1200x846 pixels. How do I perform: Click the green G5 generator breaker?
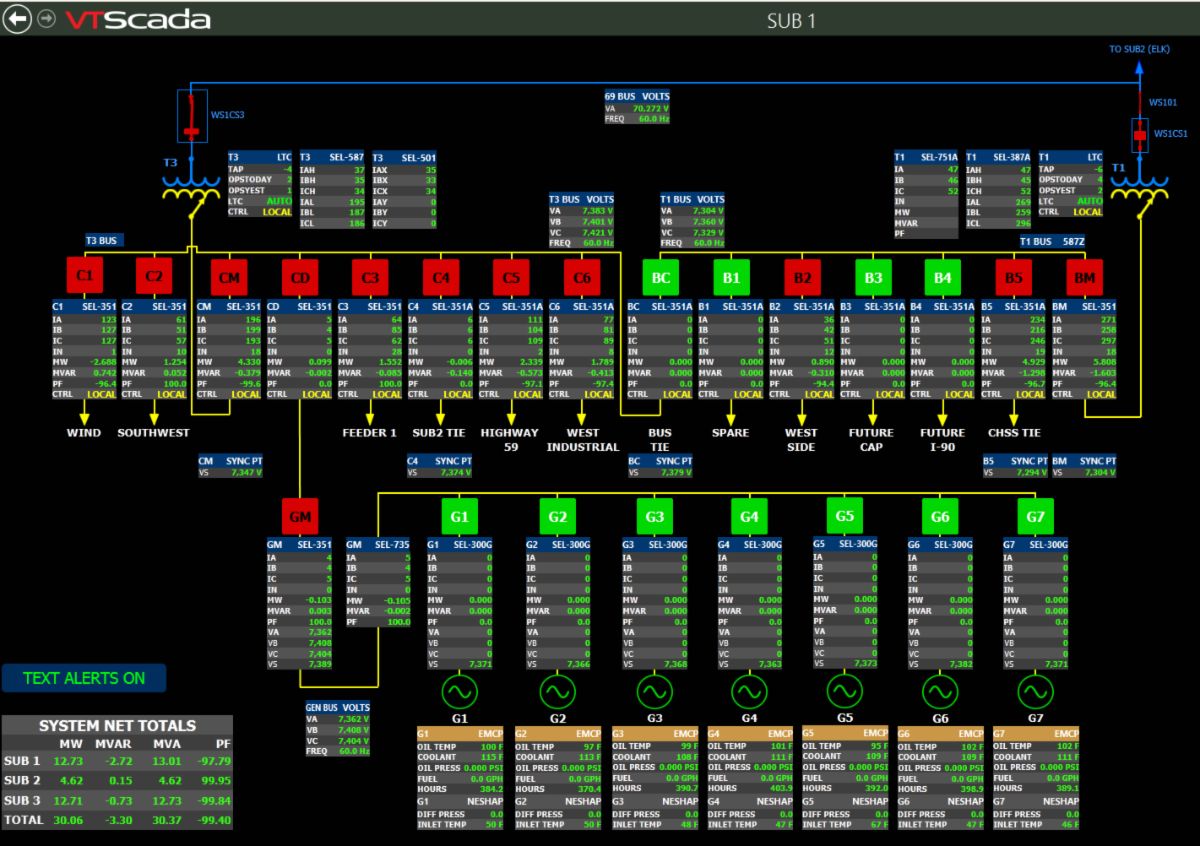pos(845,515)
